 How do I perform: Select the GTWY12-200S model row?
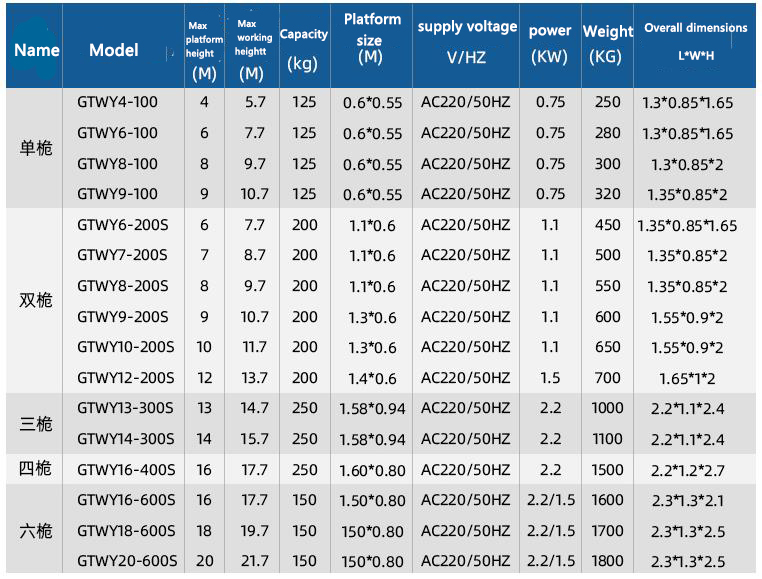125,378
